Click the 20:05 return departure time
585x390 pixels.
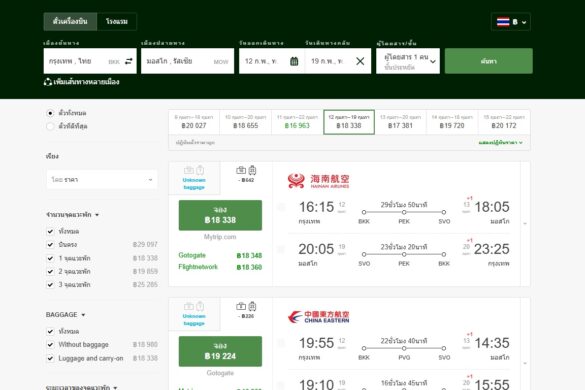[x=316, y=249]
